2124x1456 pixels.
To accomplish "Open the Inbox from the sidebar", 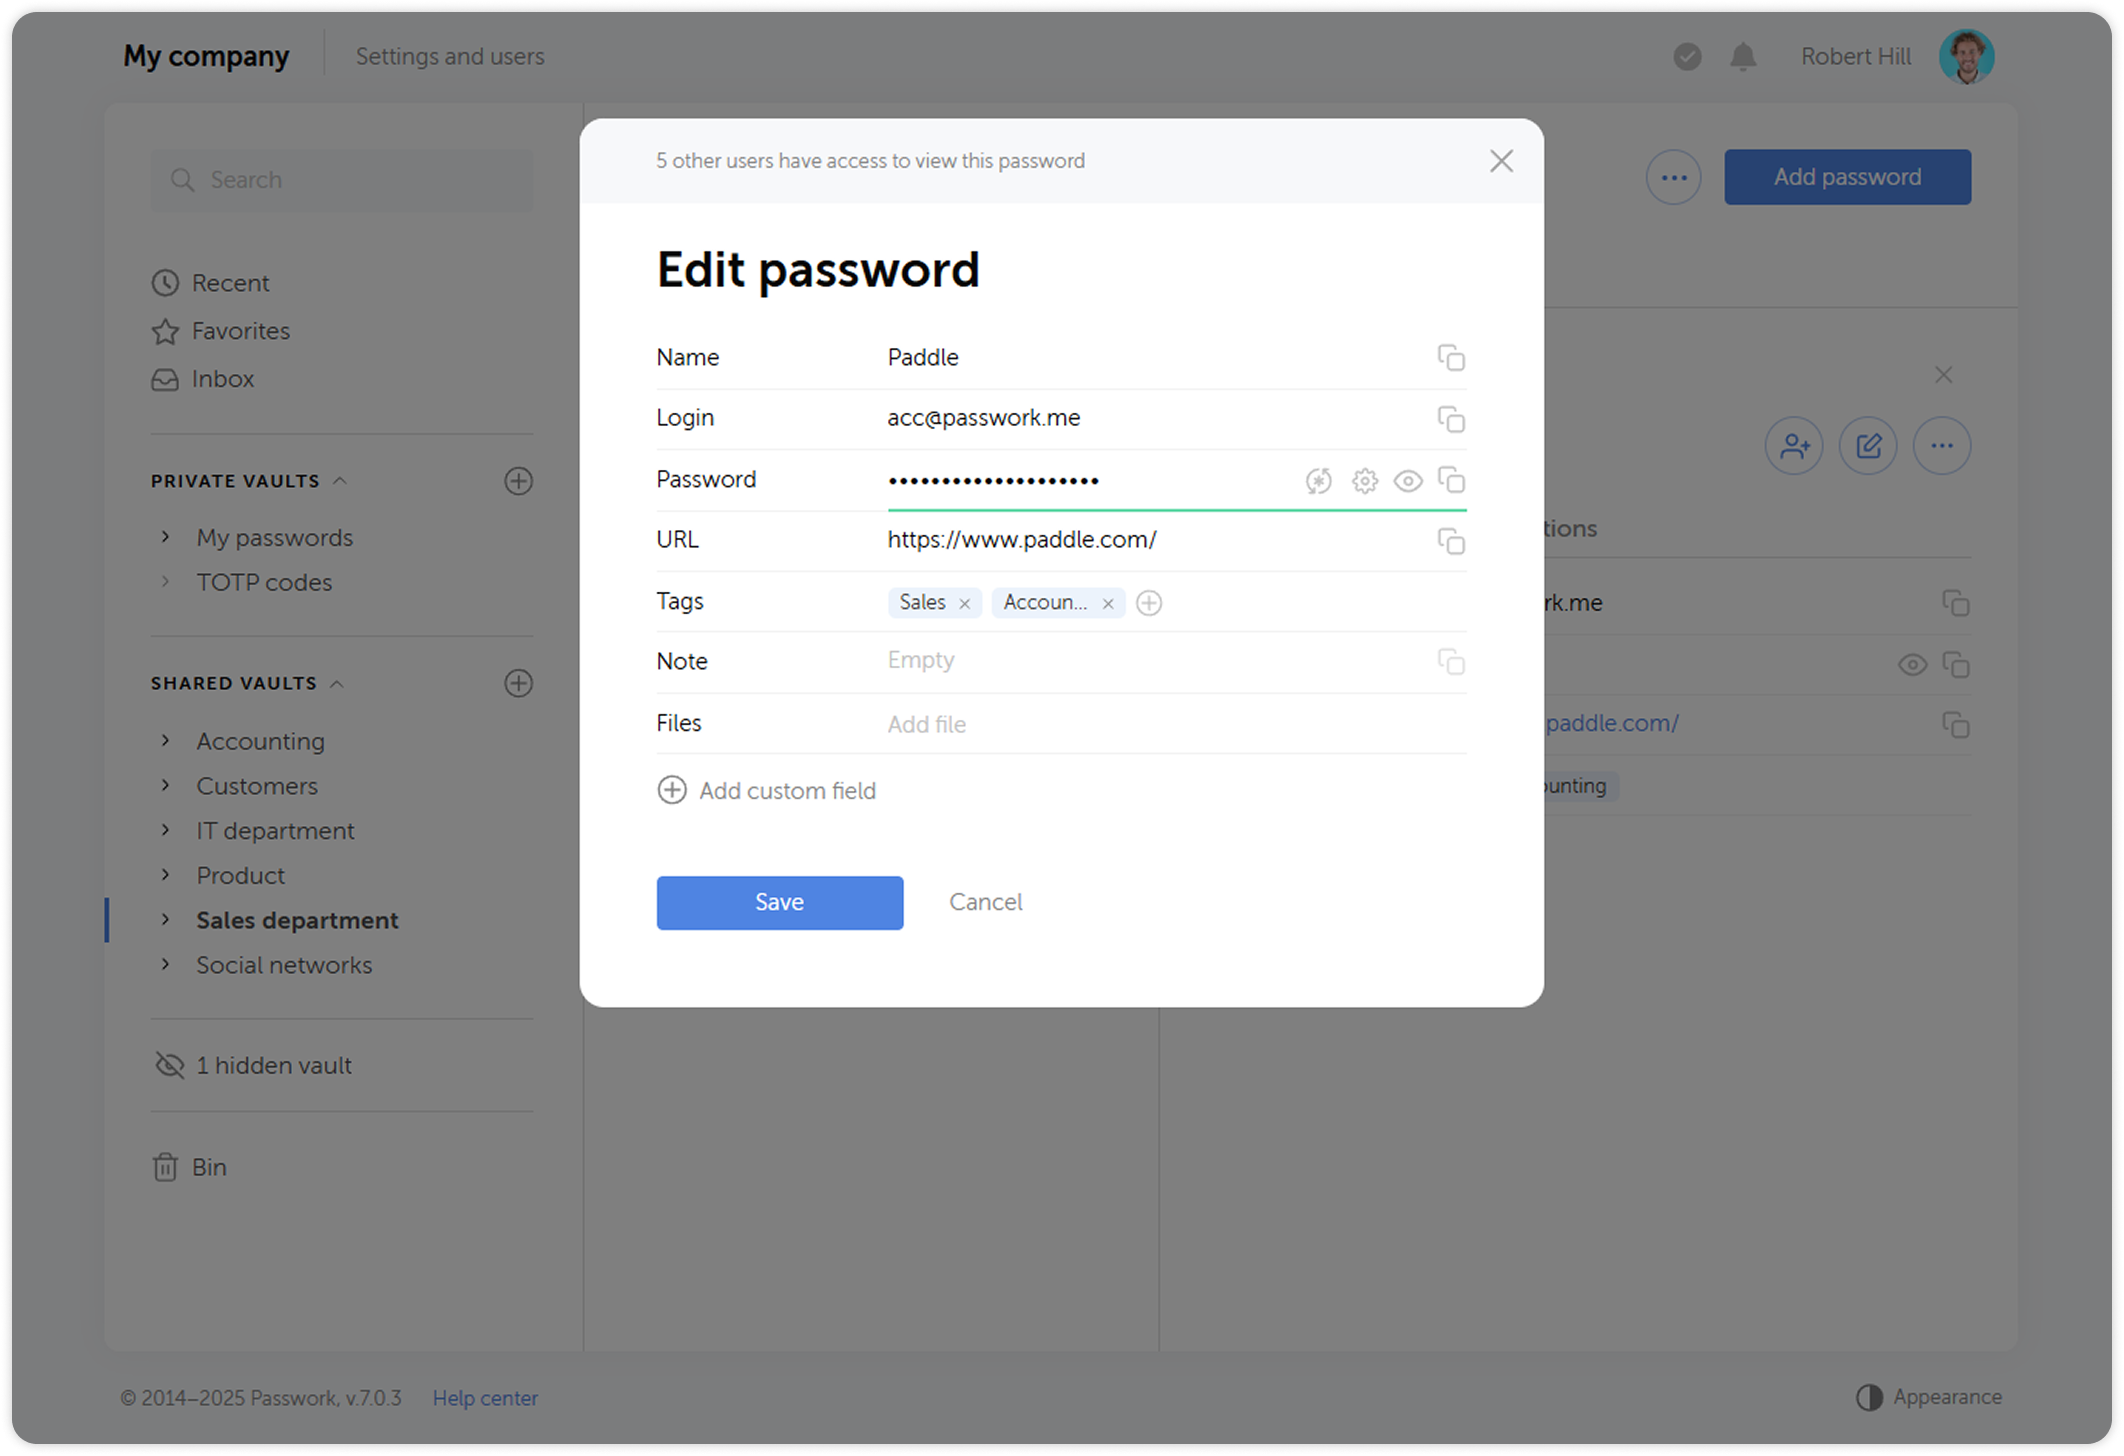I will click(x=222, y=379).
